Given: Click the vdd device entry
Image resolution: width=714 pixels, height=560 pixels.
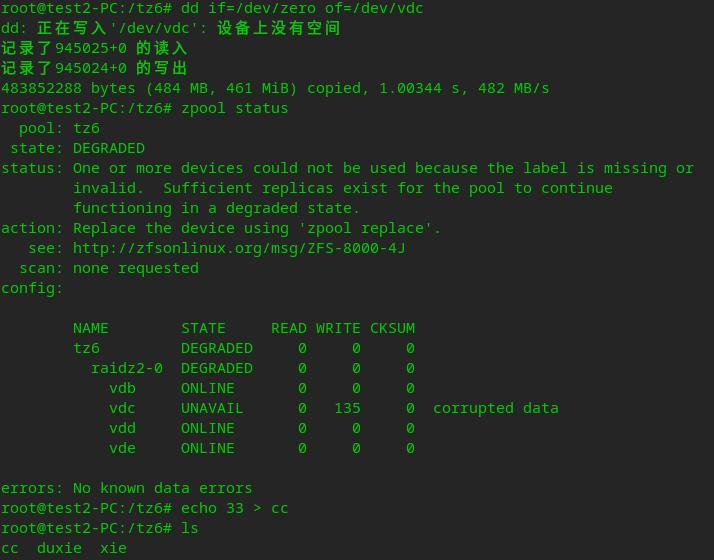Looking at the screenshot, I should (x=122, y=428).
